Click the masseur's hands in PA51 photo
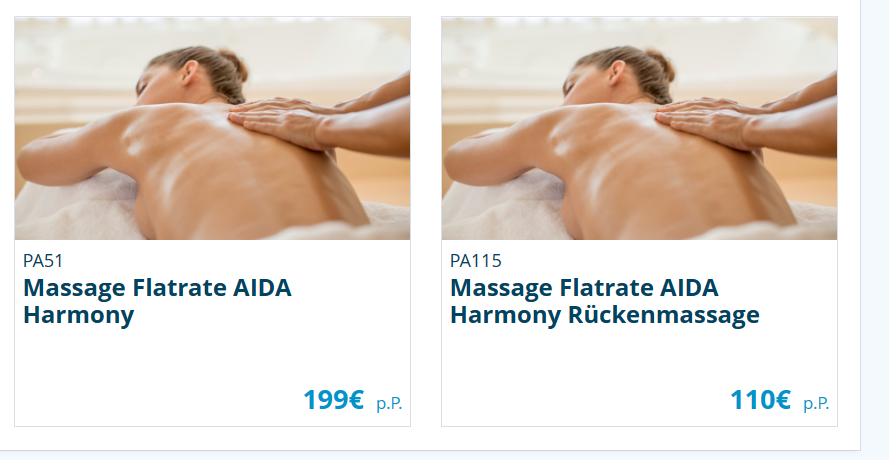The image size is (889, 460). (x=281, y=120)
